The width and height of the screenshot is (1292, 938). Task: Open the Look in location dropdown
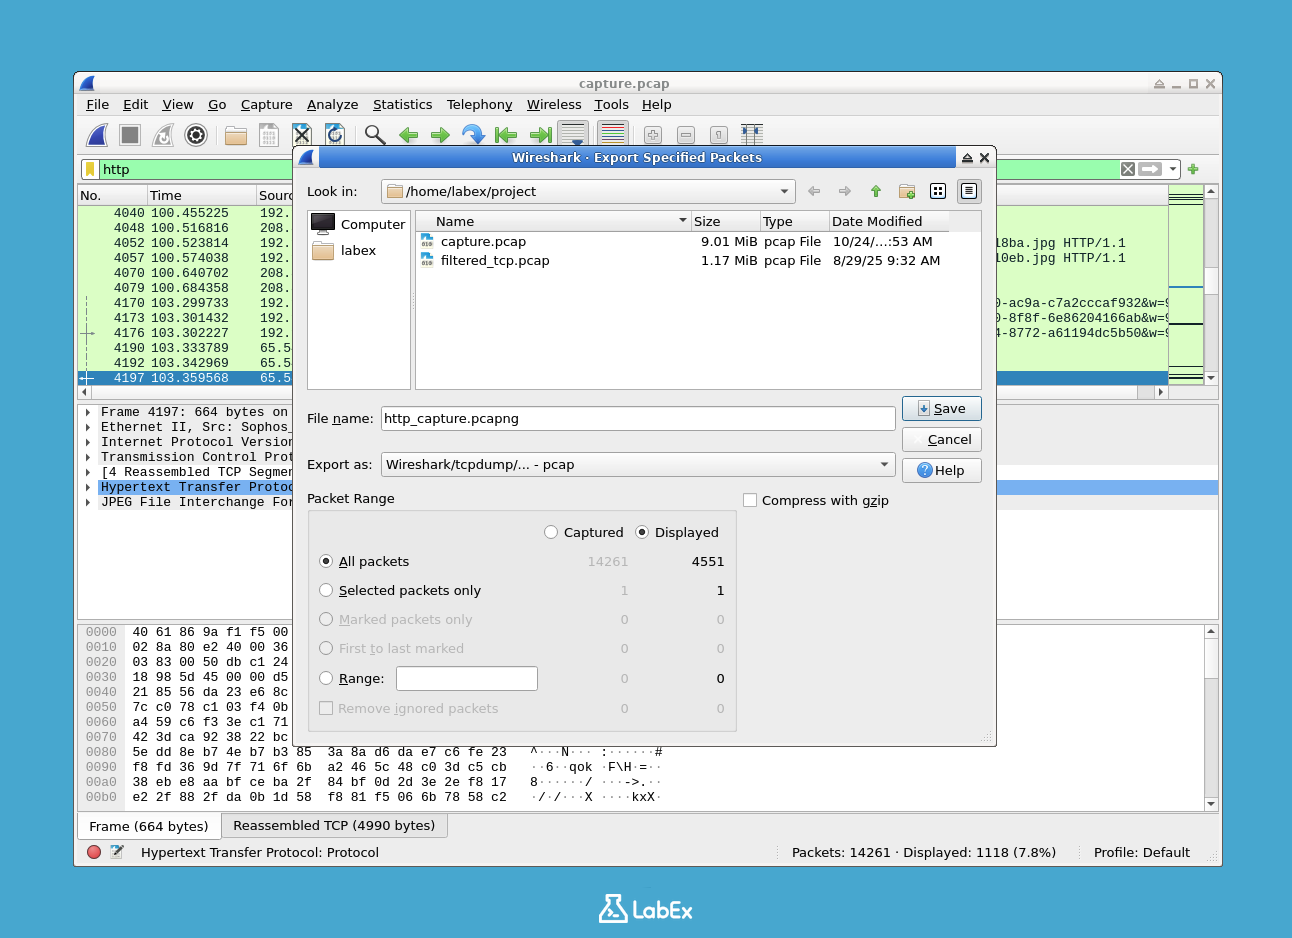784,191
